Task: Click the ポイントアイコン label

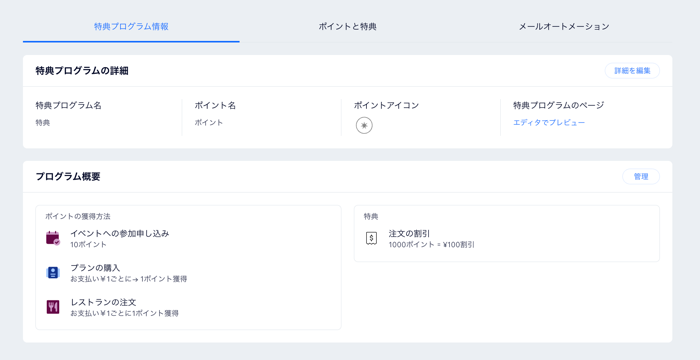Action: [387, 105]
